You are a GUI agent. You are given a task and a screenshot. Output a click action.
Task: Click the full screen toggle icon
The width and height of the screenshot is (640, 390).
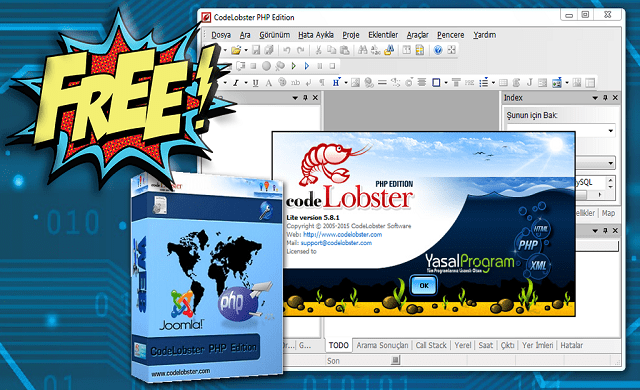coord(451,50)
